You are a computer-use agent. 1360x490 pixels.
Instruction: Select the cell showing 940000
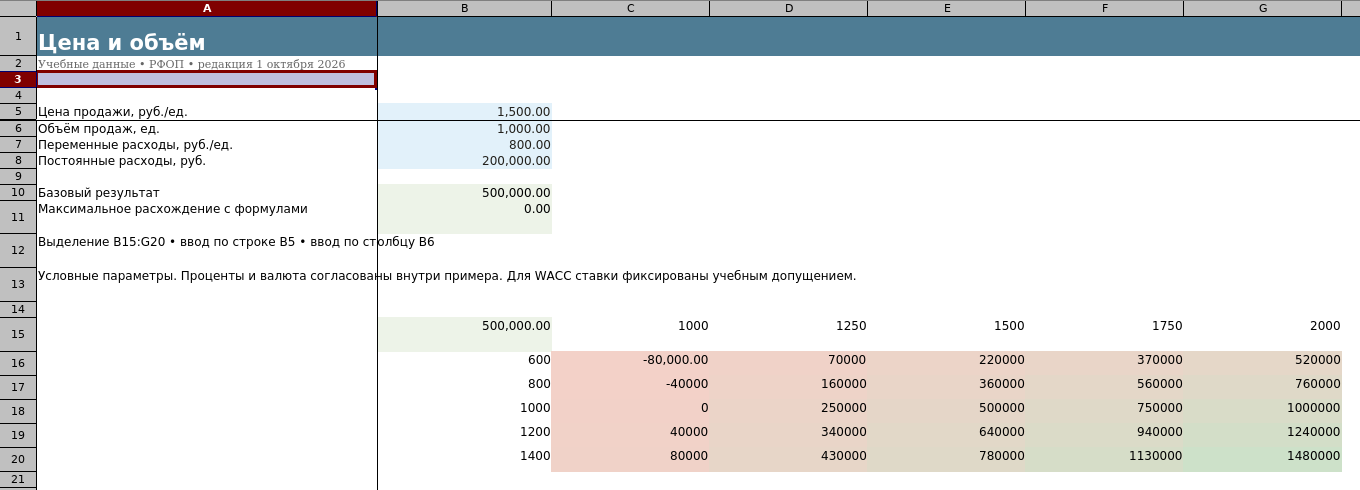(x=1104, y=435)
